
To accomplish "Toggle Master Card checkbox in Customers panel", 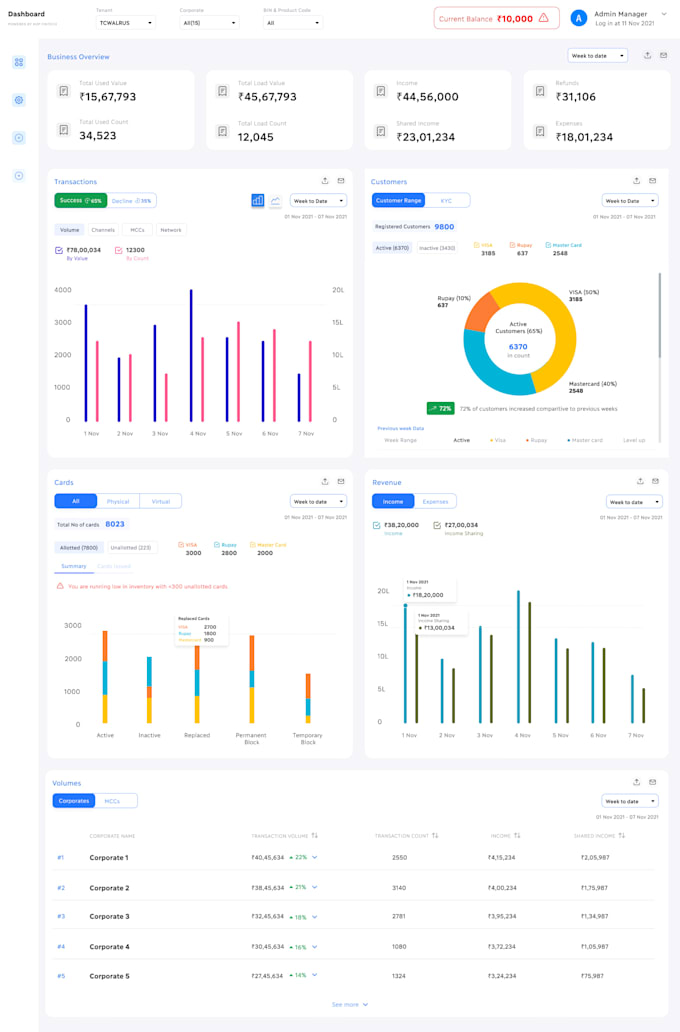I will [x=548, y=245].
